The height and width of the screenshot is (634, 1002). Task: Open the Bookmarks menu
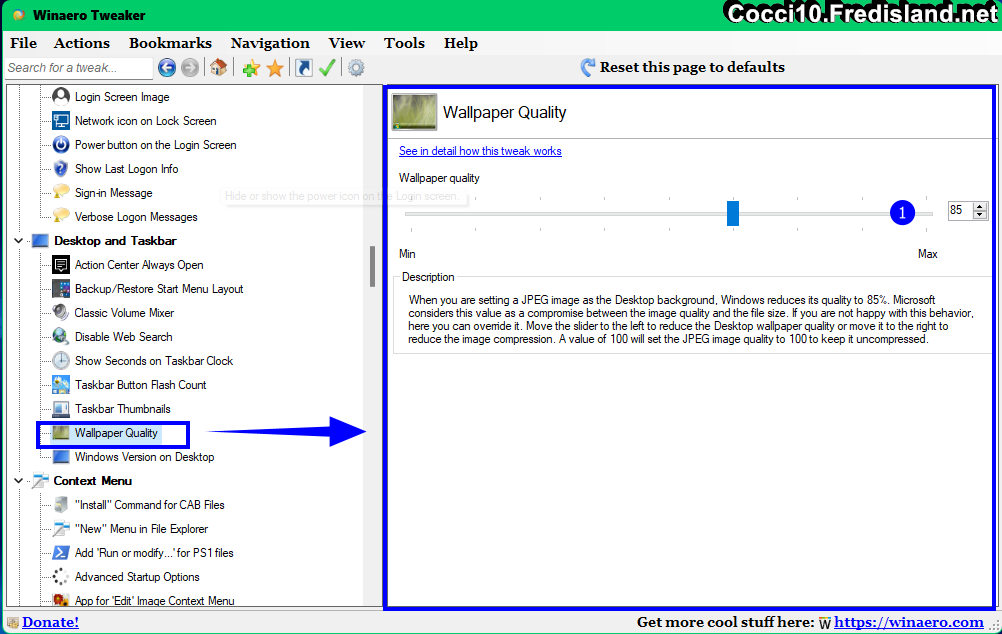tap(170, 43)
